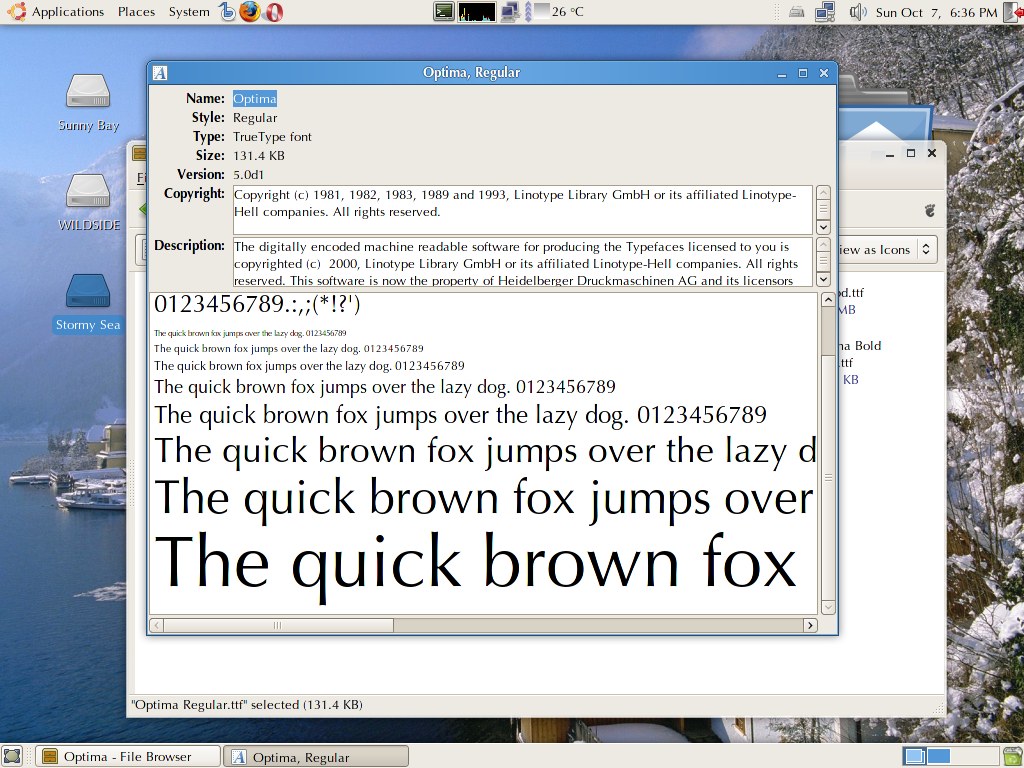This screenshot has width=1024, height=768.
Task: Open the terminal launcher in the panel
Action: click(444, 12)
